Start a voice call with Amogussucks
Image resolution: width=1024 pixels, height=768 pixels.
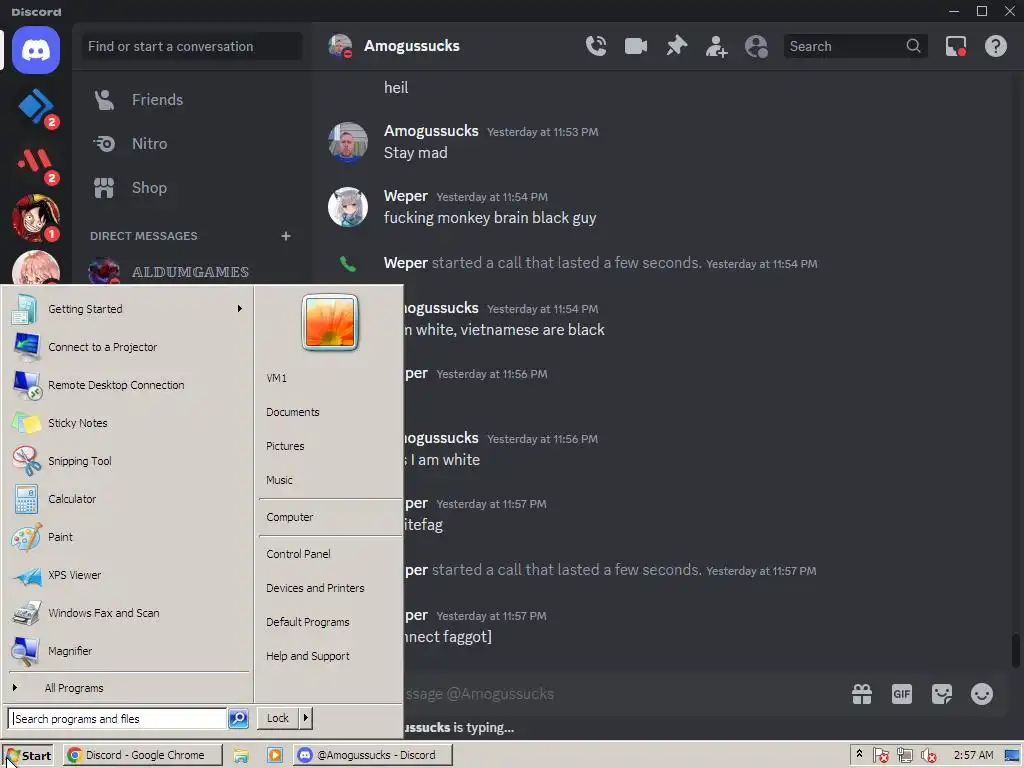[x=596, y=46]
